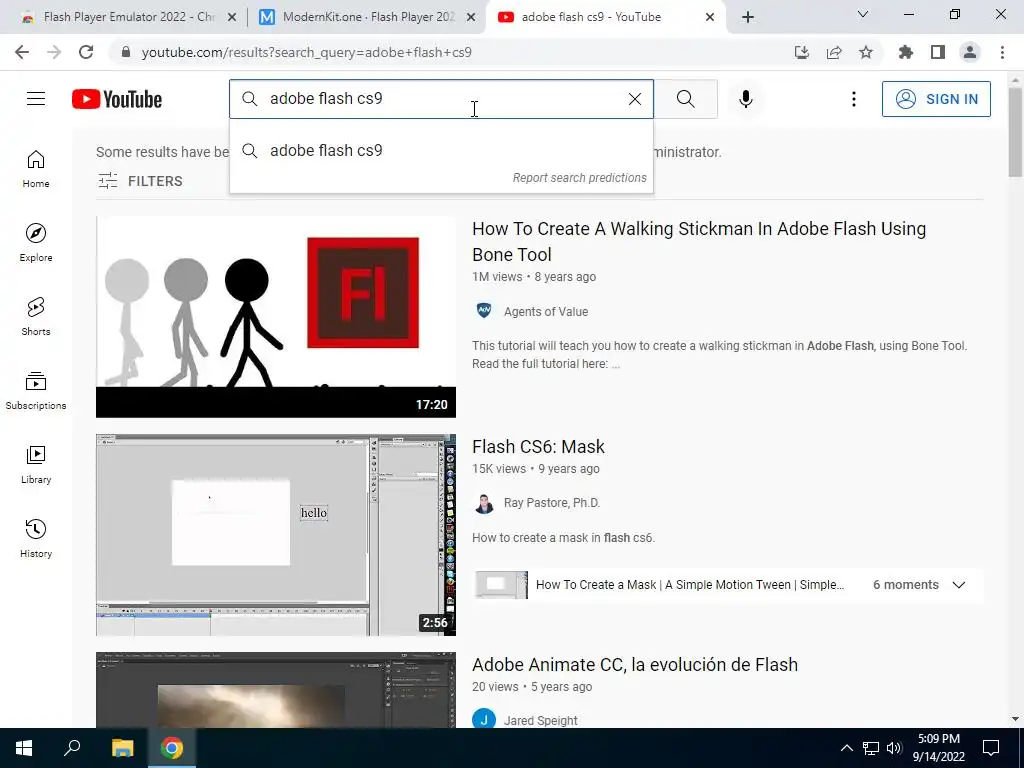Open volume control in system tray
Viewport: 1024px width, 768px height.
[894, 748]
